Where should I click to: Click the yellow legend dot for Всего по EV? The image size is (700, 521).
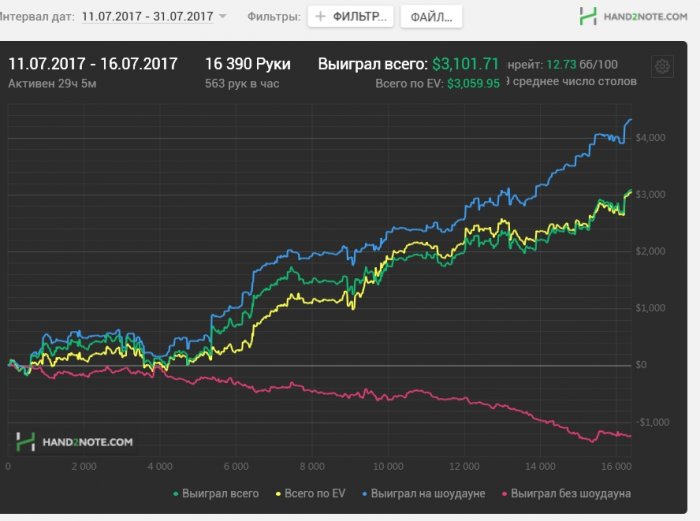click(278, 494)
